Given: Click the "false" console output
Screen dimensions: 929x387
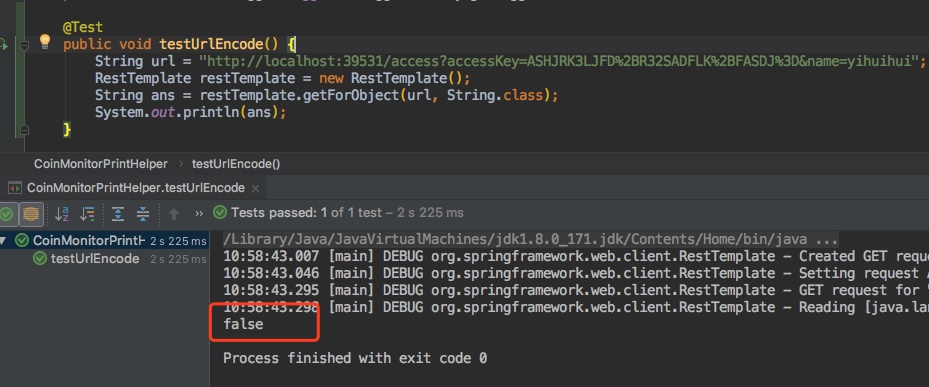Looking at the screenshot, I should [243, 324].
